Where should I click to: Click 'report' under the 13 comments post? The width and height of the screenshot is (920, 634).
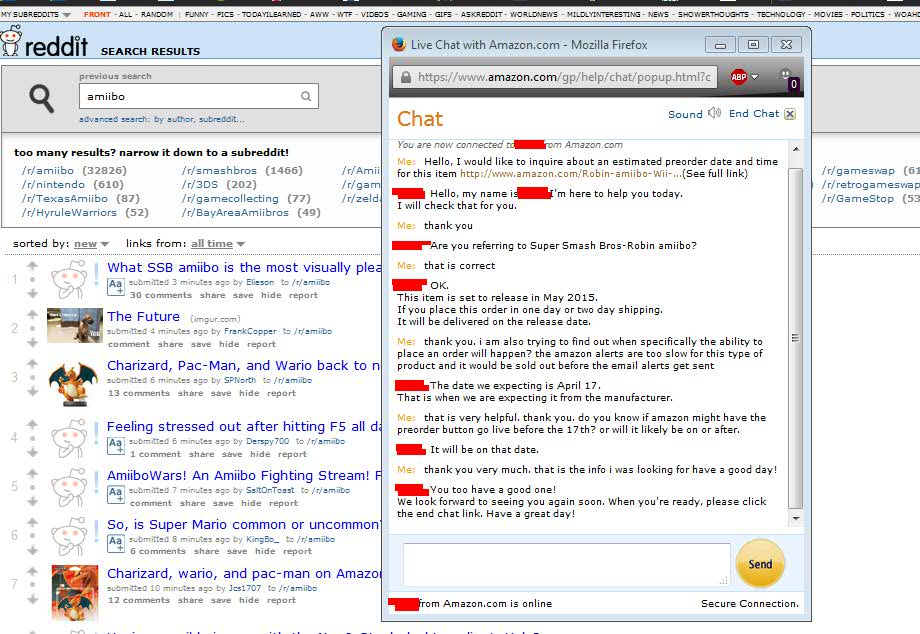(281, 393)
